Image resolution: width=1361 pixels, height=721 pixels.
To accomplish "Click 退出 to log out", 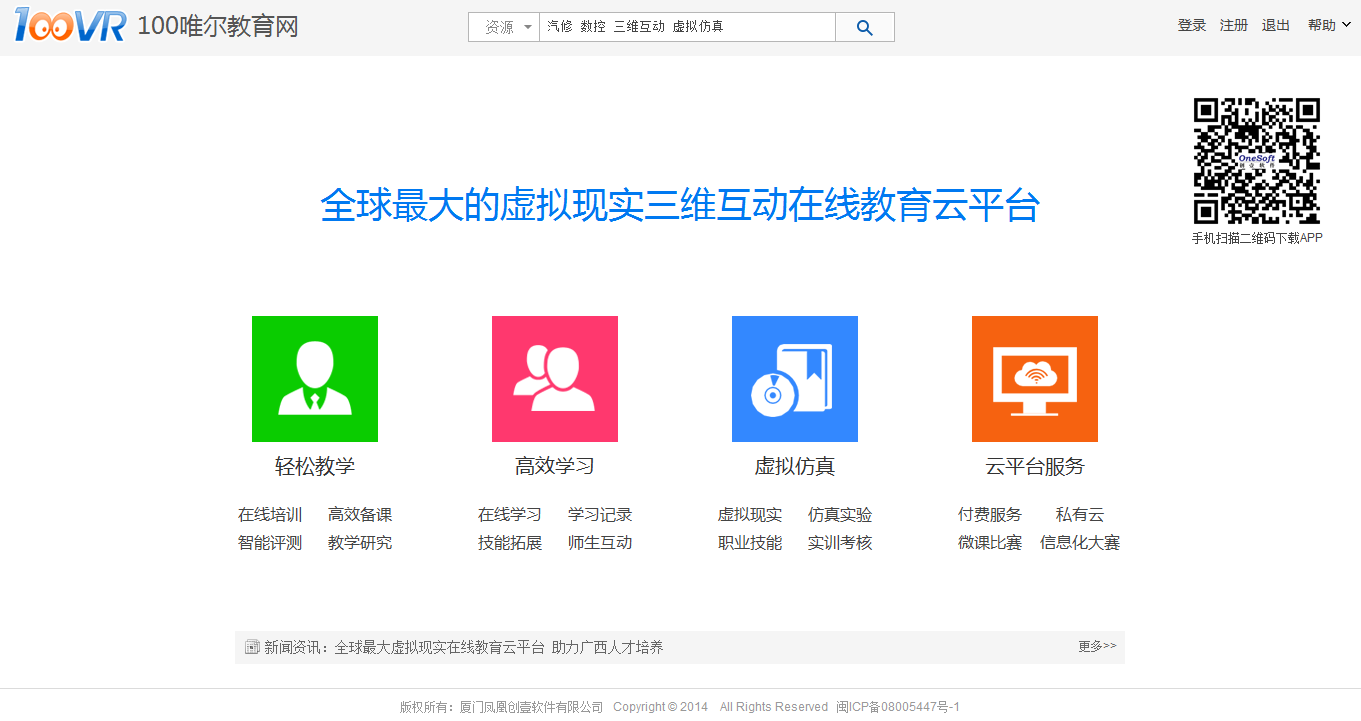I will click(x=1276, y=26).
